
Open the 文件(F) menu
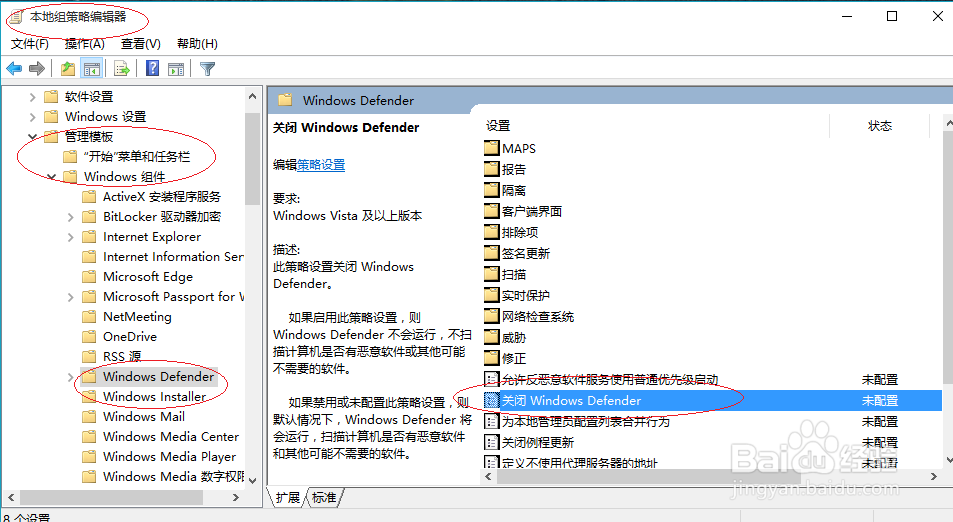pyautogui.click(x=30, y=44)
